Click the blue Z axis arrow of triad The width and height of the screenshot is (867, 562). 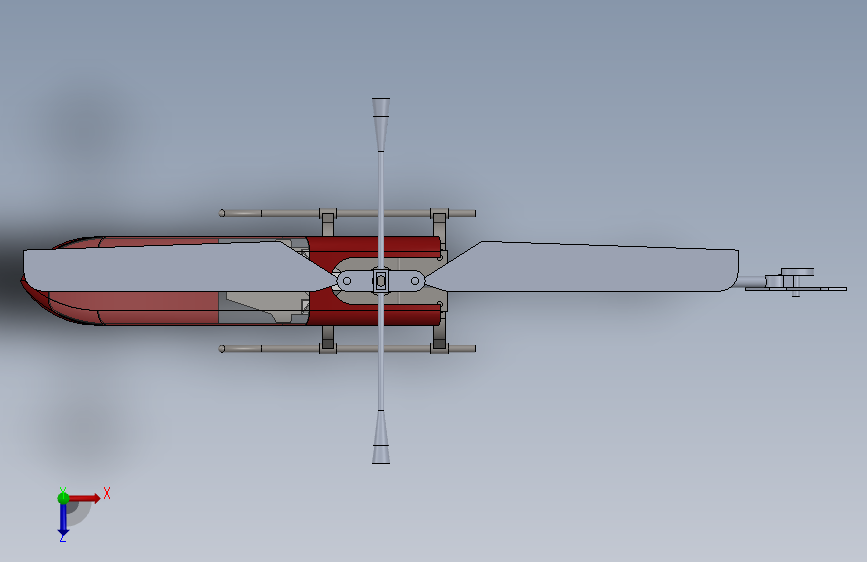click(63, 520)
